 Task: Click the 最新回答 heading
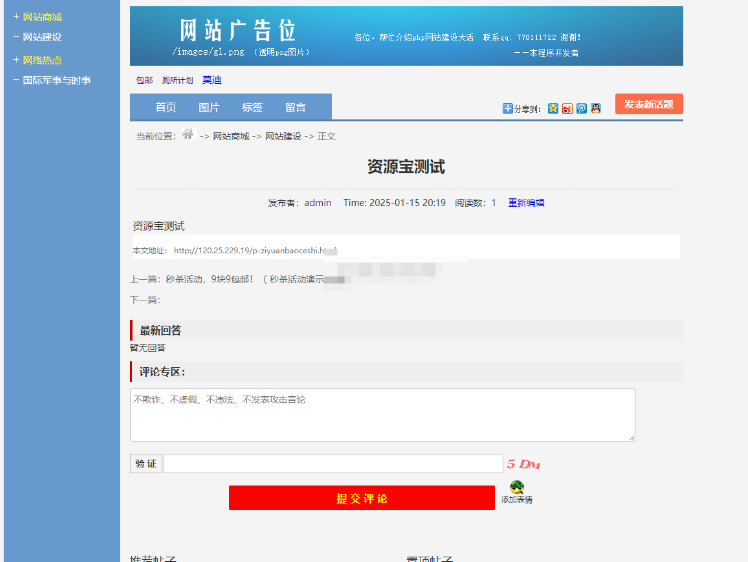point(160,330)
